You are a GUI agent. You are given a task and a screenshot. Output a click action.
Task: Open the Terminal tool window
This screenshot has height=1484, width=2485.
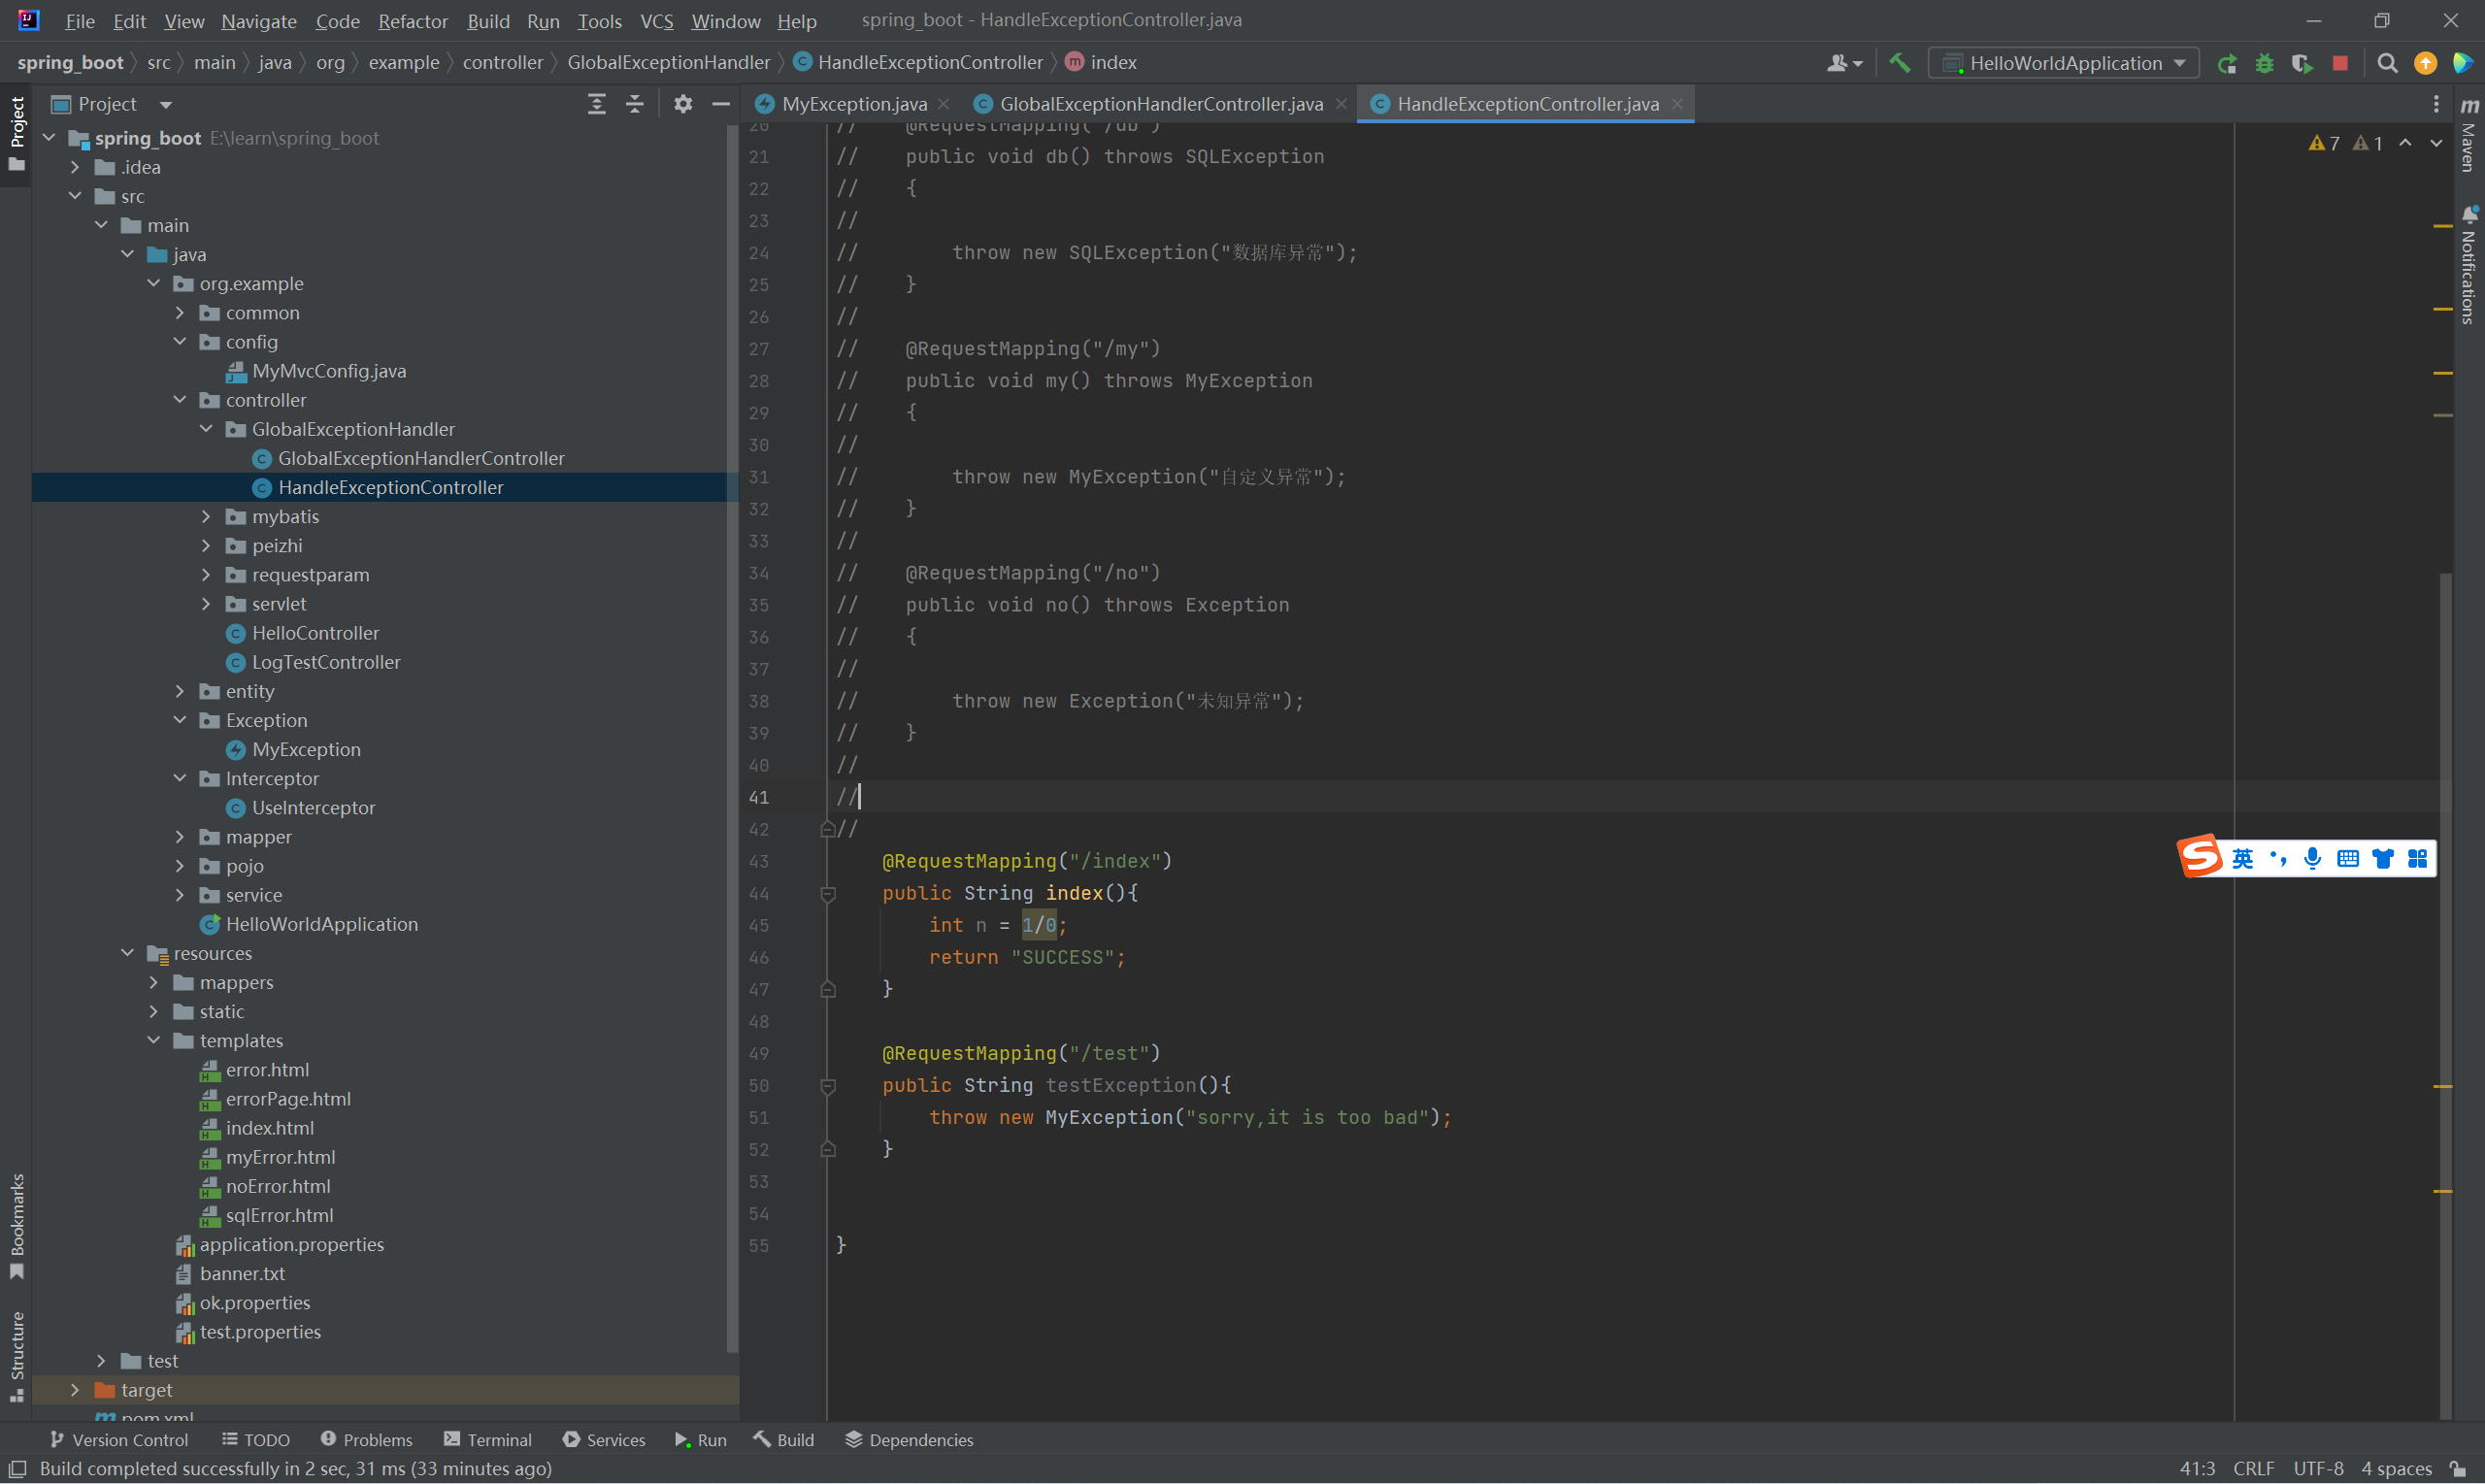(x=488, y=1439)
